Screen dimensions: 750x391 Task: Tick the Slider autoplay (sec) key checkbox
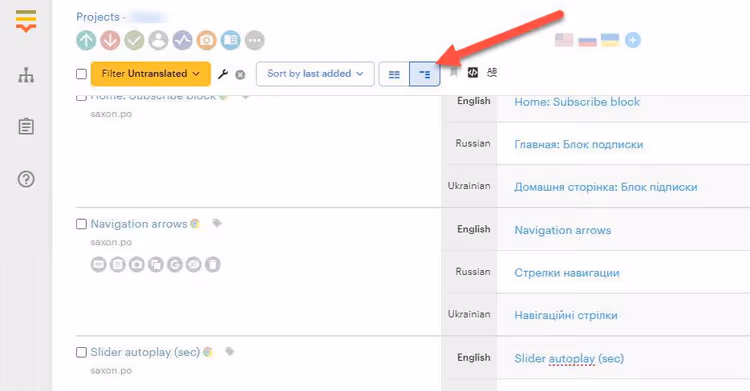click(x=81, y=352)
